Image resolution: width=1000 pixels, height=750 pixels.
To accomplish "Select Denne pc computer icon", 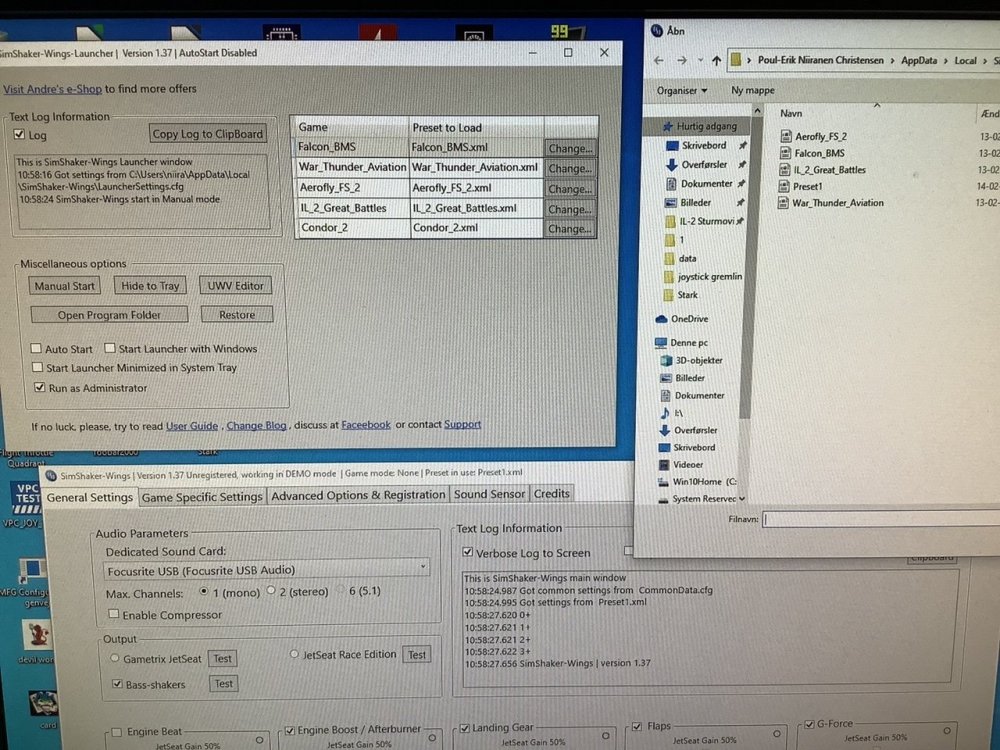I will pyautogui.click(x=661, y=343).
